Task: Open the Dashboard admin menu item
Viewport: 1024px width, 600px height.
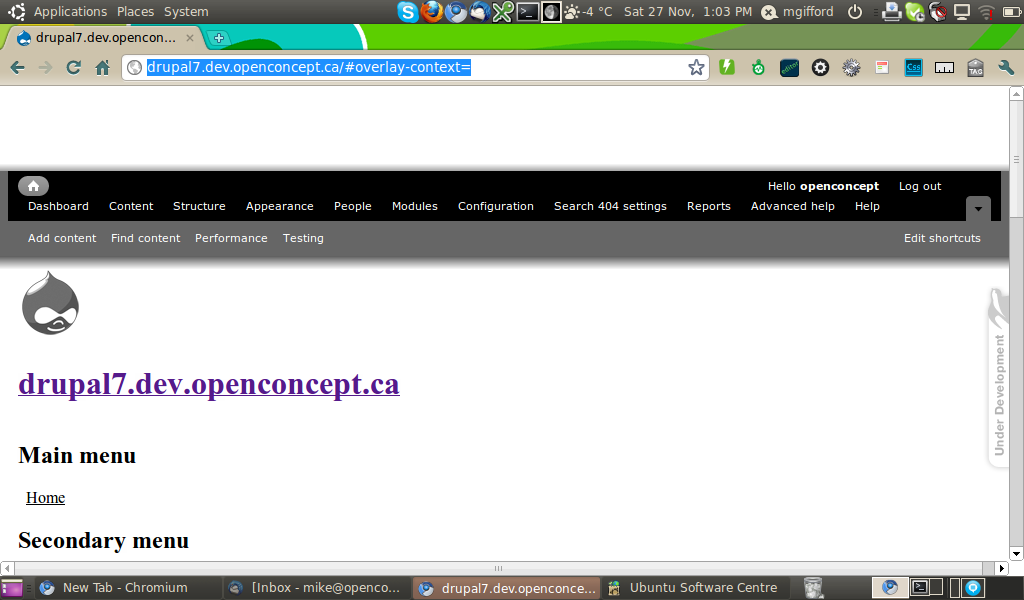Action: (x=58, y=206)
